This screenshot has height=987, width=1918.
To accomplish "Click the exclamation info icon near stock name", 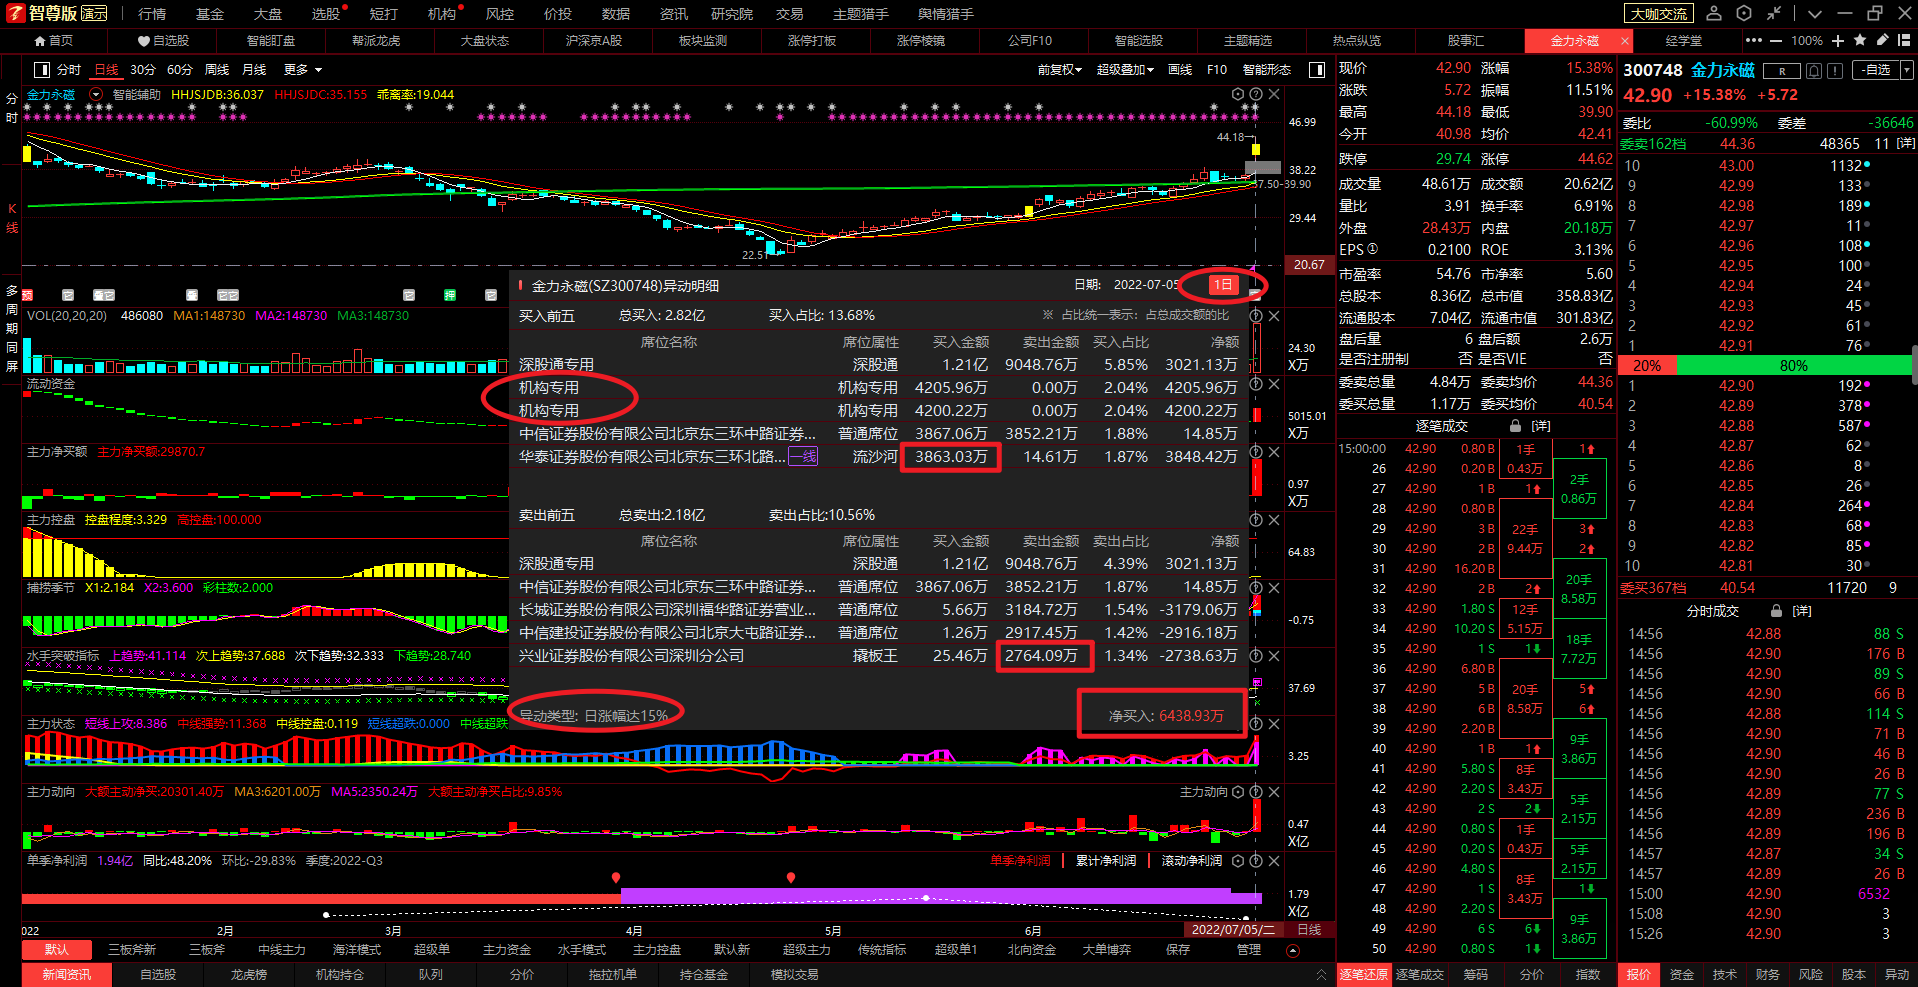I will (1835, 70).
